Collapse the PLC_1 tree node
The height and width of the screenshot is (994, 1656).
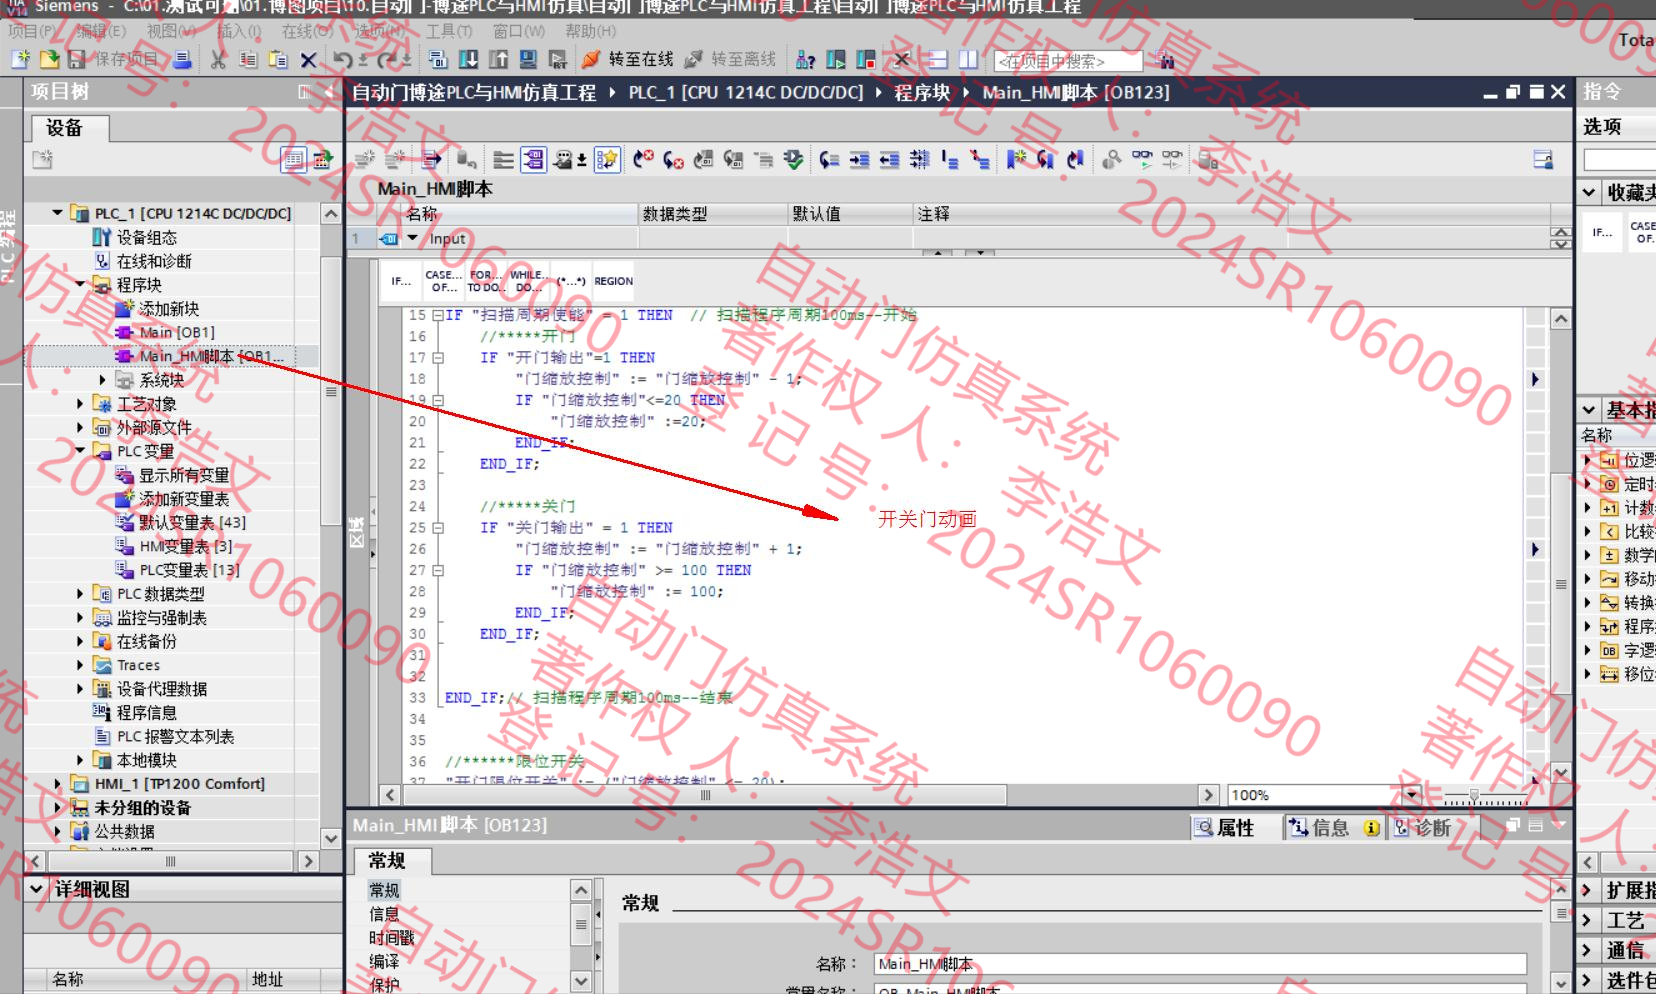click(57, 213)
